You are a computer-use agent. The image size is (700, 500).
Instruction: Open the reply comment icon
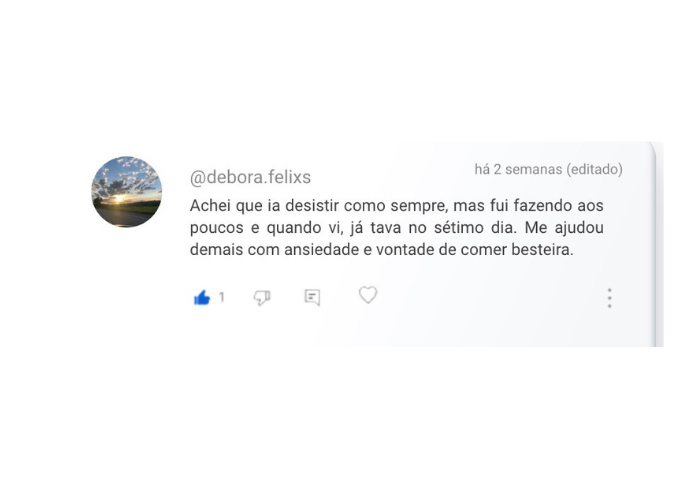tap(312, 297)
